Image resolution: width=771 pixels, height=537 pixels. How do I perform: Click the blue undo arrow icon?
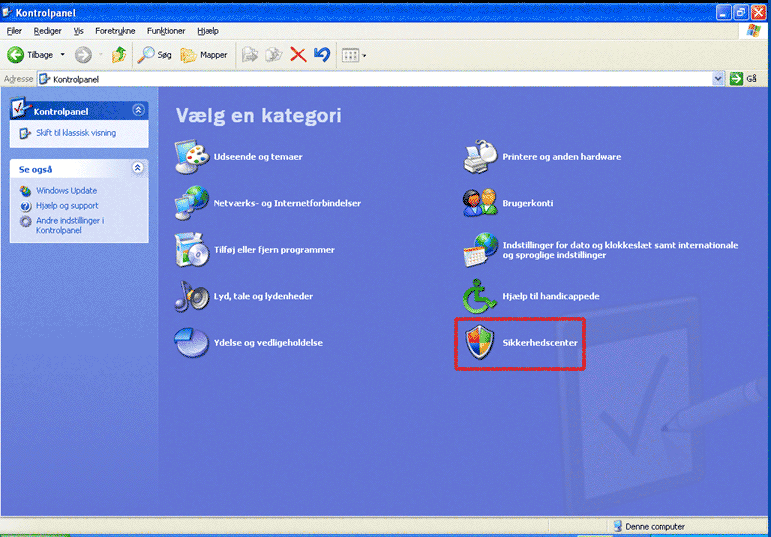click(322, 55)
